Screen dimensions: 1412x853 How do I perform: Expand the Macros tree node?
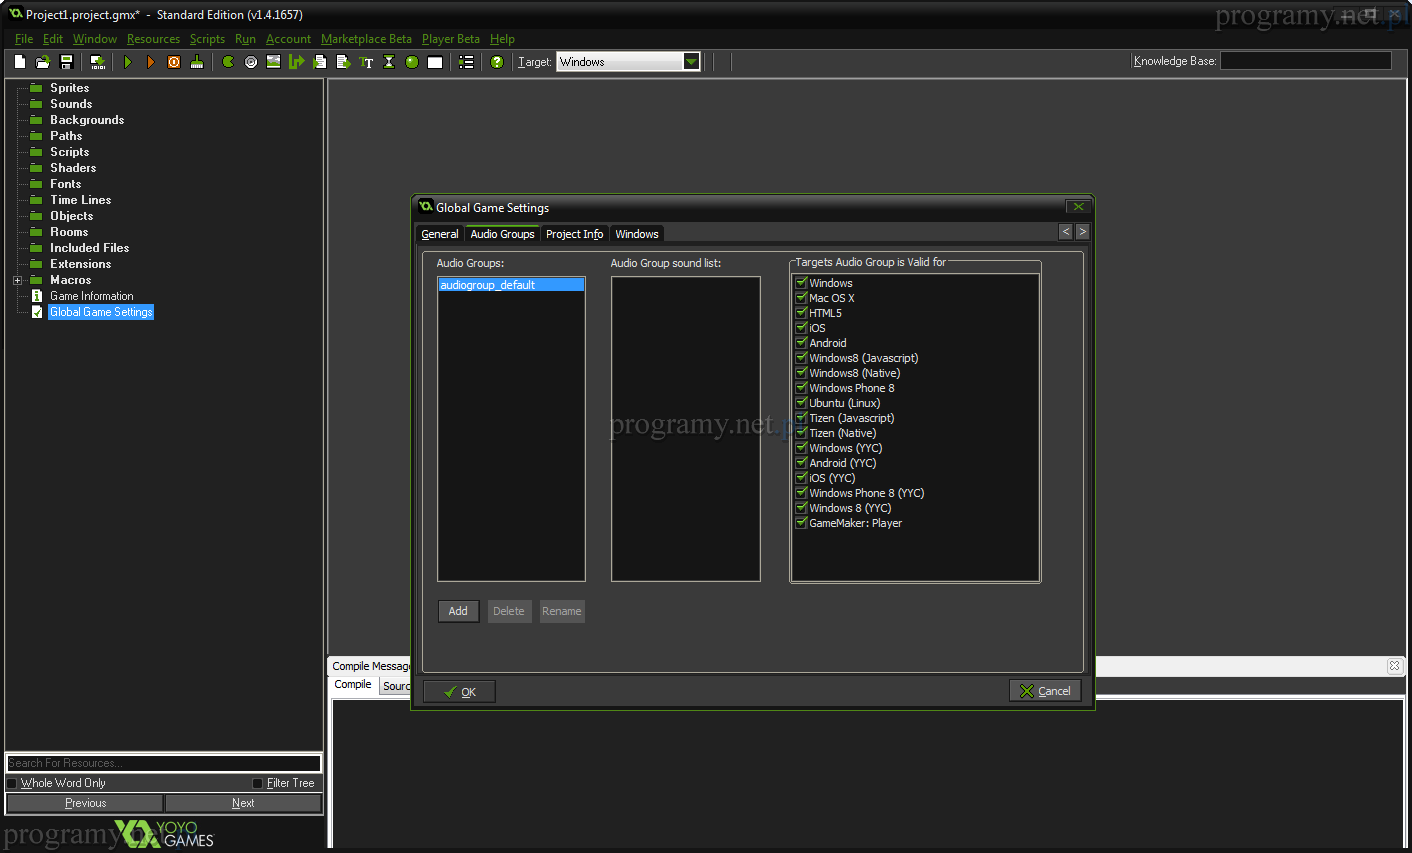(x=17, y=280)
